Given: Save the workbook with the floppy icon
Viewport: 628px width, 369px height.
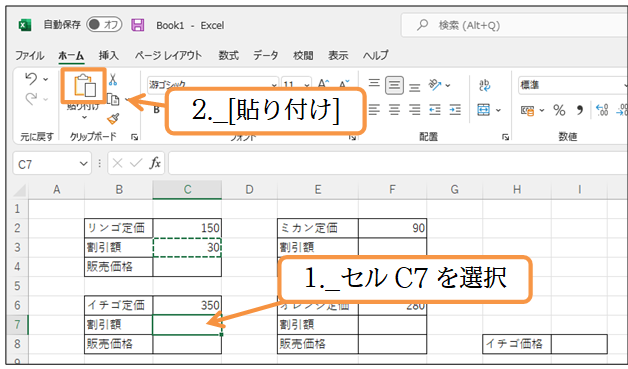Looking at the screenshot, I should tap(138, 25).
